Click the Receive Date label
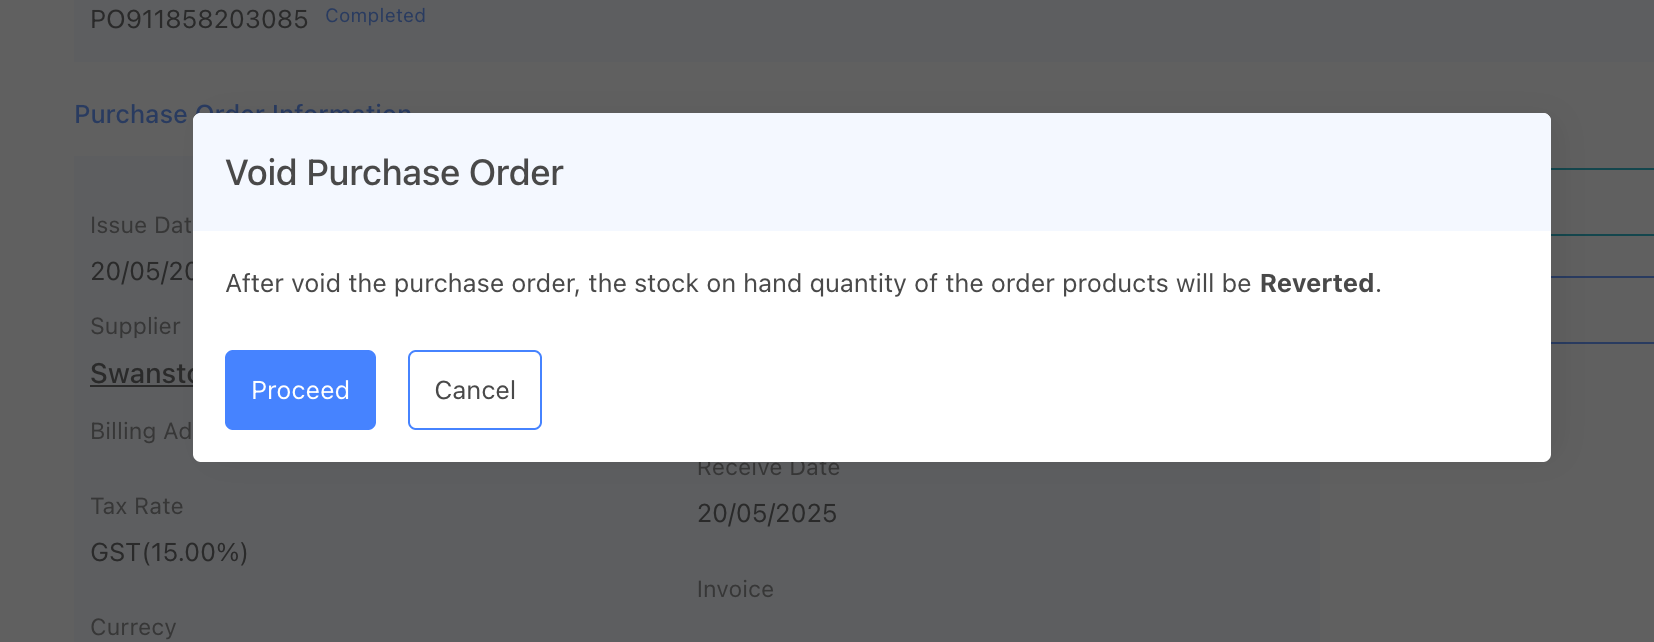 tap(768, 469)
